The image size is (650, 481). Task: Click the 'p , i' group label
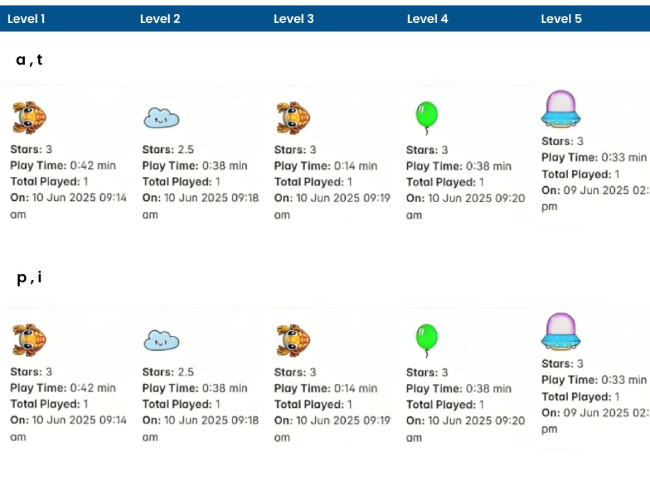point(29,278)
